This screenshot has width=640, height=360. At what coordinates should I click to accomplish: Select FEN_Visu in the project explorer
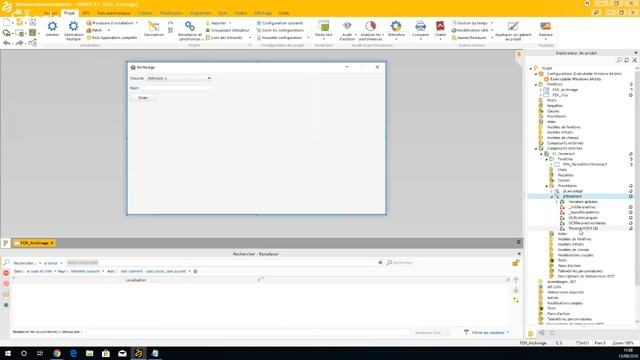pyautogui.click(x=560, y=95)
